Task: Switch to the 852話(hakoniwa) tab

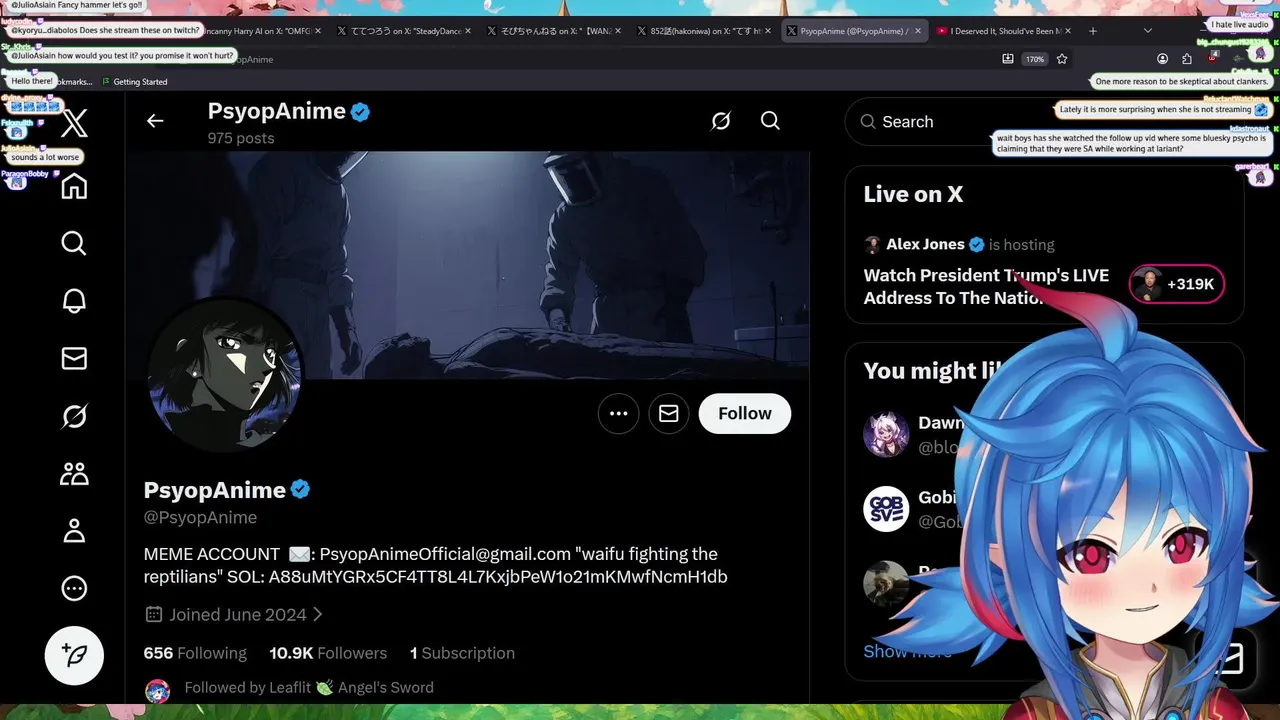Action: [704, 31]
